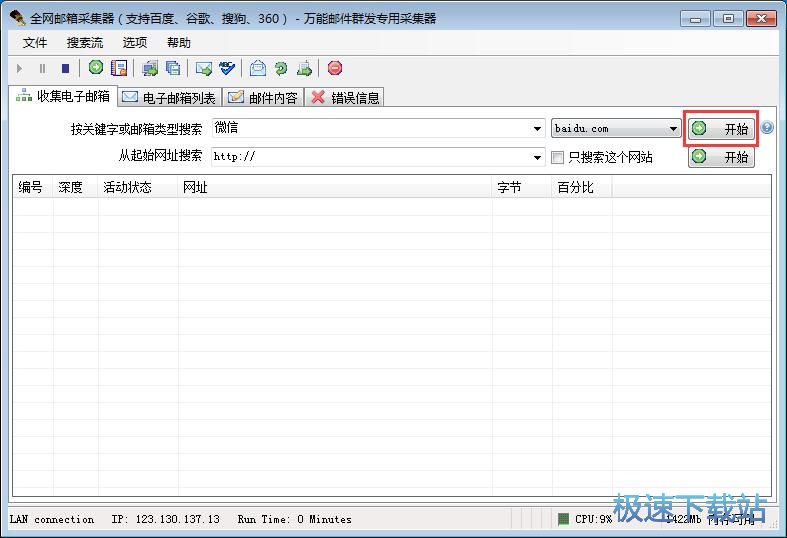787x538 pixels.
Task: Click the 百分比 column header
Action: click(x=582, y=187)
